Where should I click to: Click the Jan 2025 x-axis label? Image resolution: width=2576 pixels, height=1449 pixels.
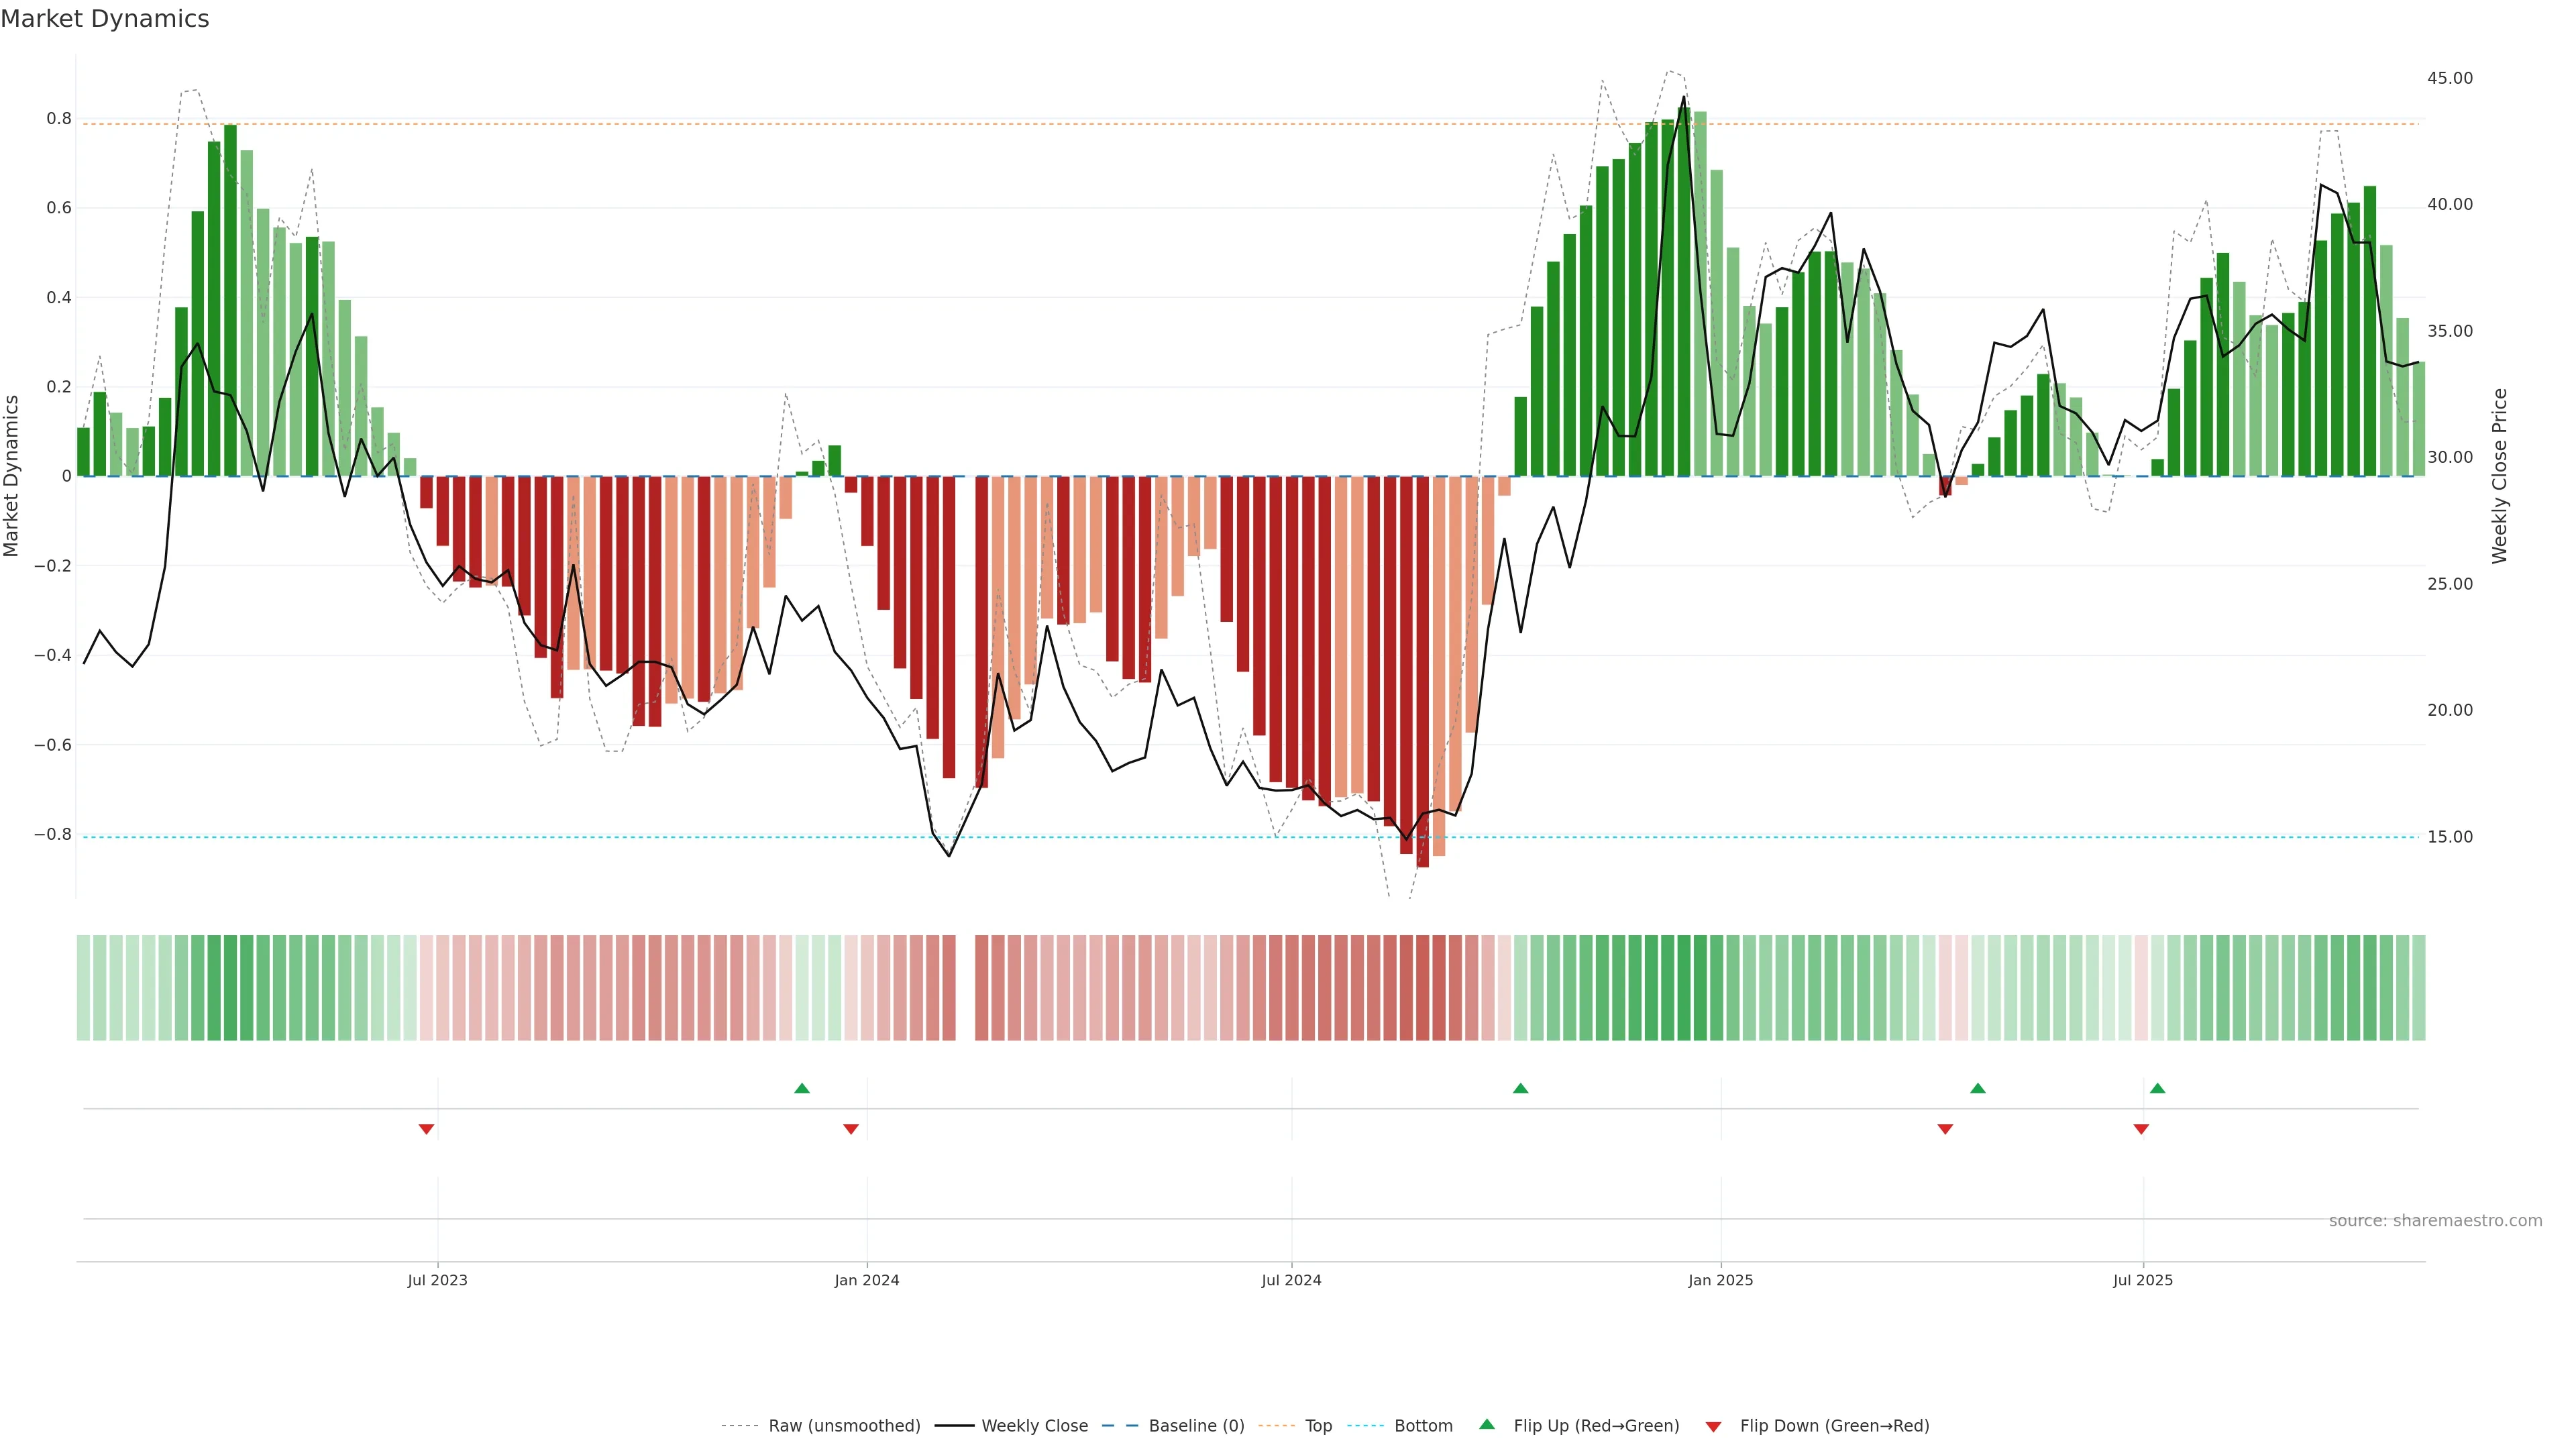[x=1720, y=1280]
